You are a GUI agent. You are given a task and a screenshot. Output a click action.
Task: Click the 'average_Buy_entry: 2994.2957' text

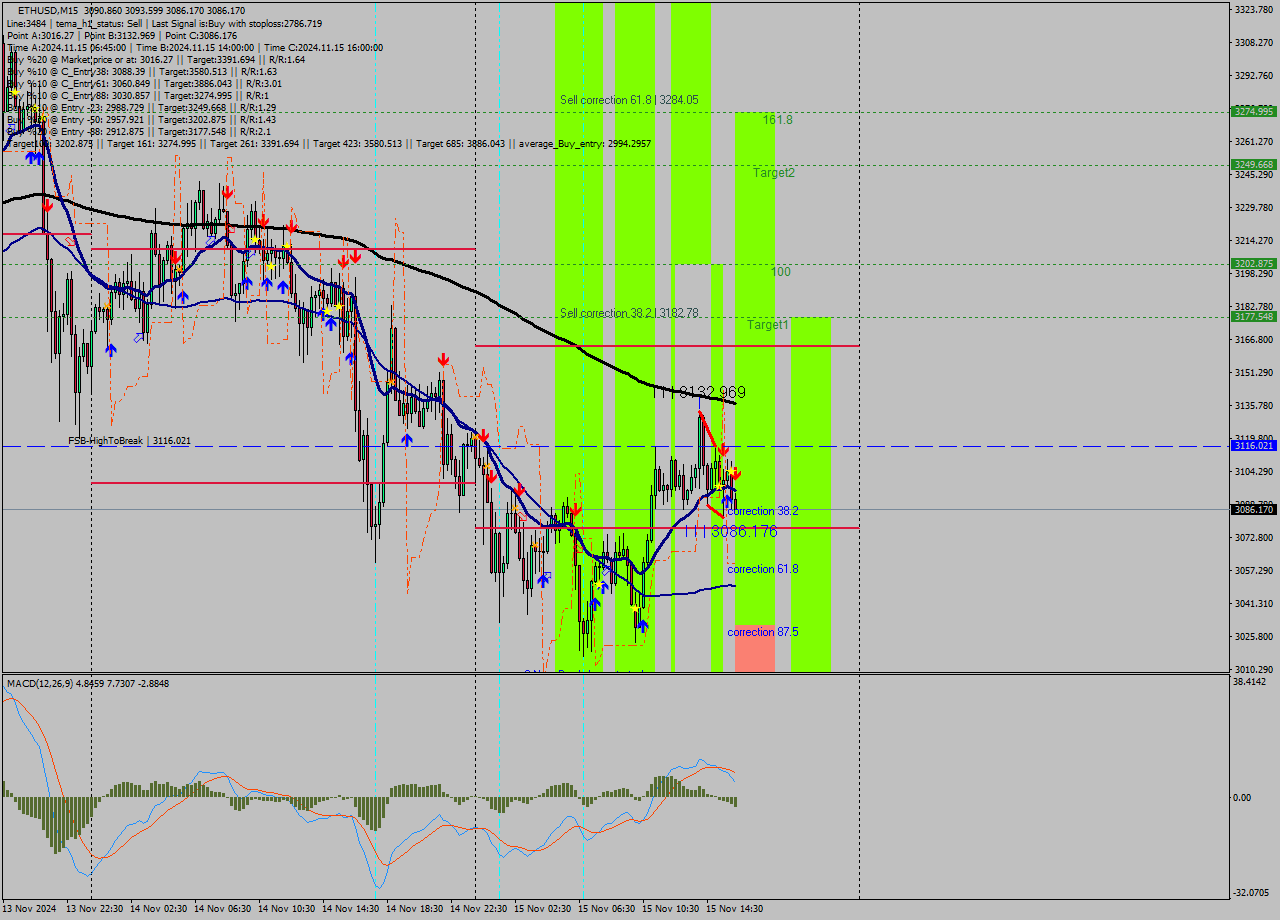click(x=586, y=144)
